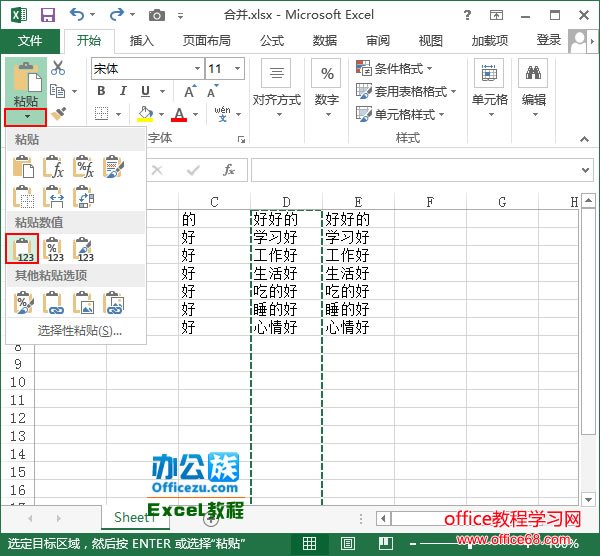Click the camera icon in quick access toolbar
Image resolution: width=600 pixels, height=556 pixels.
[x=157, y=15]
